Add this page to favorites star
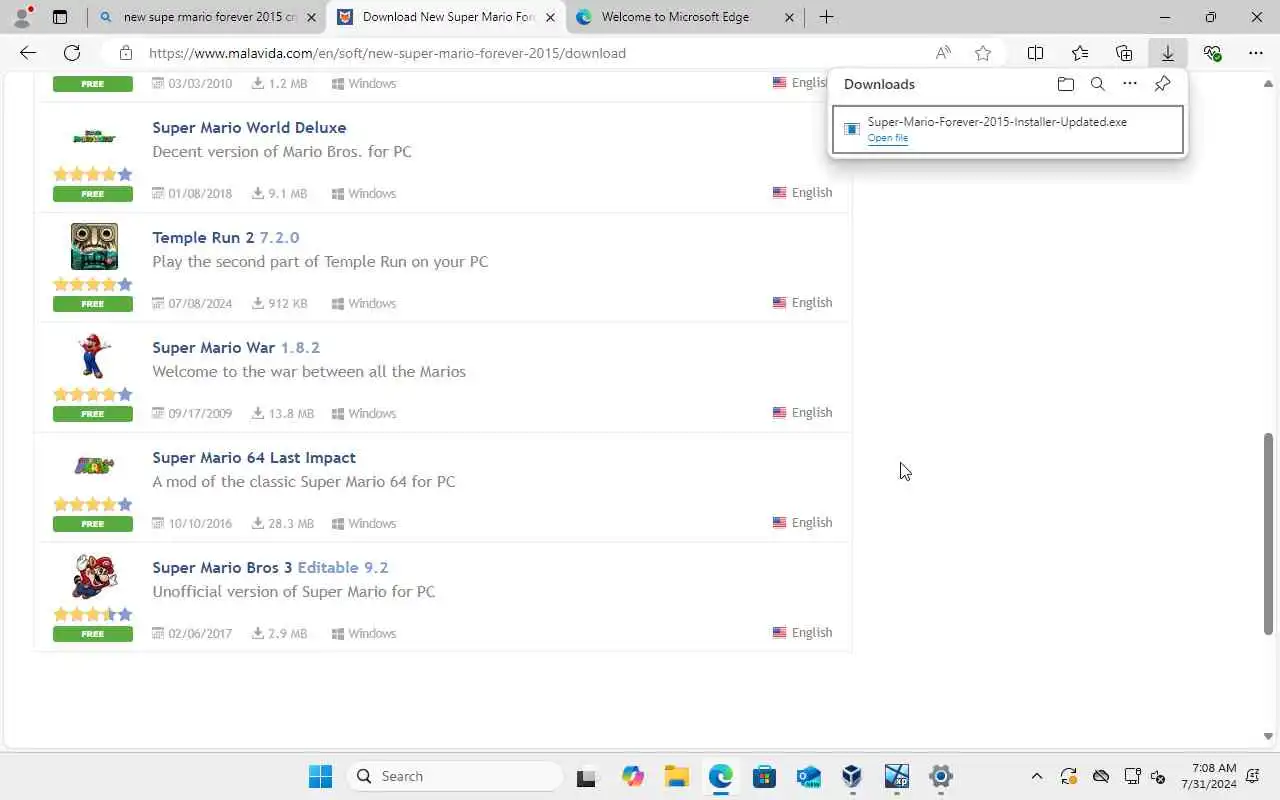The height and width of the screenshot is (800, 1280). click(983, 53)
